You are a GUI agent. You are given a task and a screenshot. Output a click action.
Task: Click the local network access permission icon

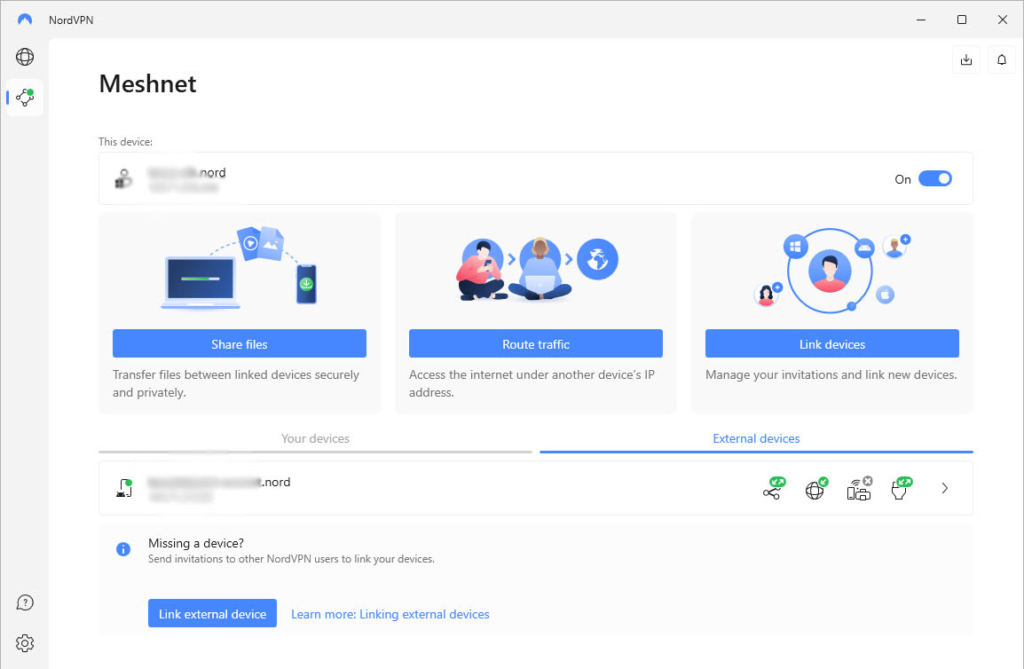(x=858, y=488)
